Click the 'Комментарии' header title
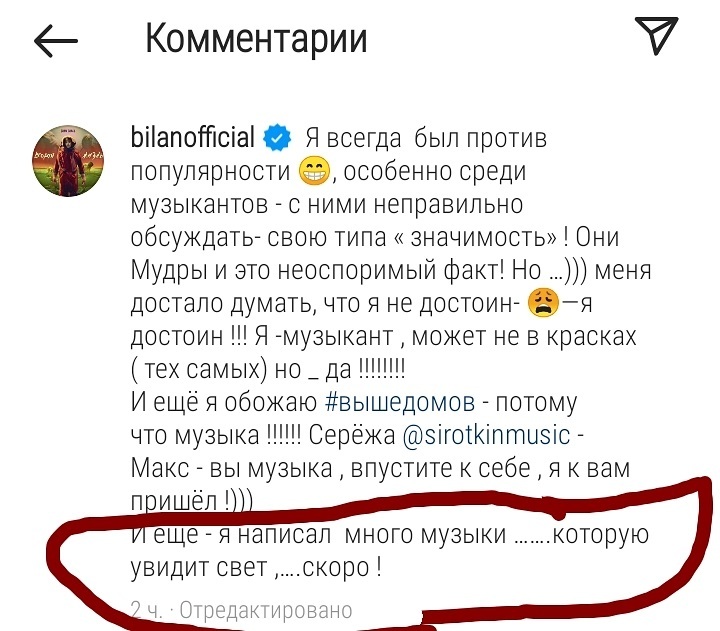 click(x=256, y=39)
